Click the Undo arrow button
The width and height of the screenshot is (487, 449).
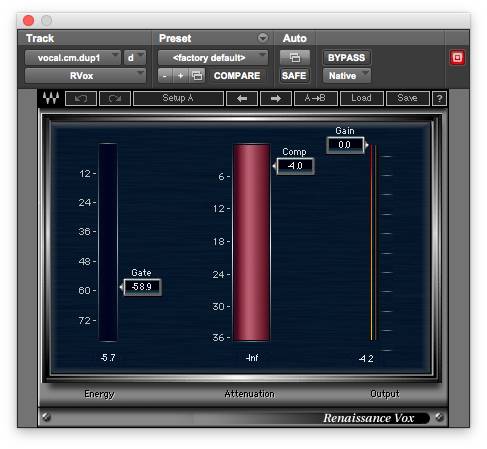point(81,98)
